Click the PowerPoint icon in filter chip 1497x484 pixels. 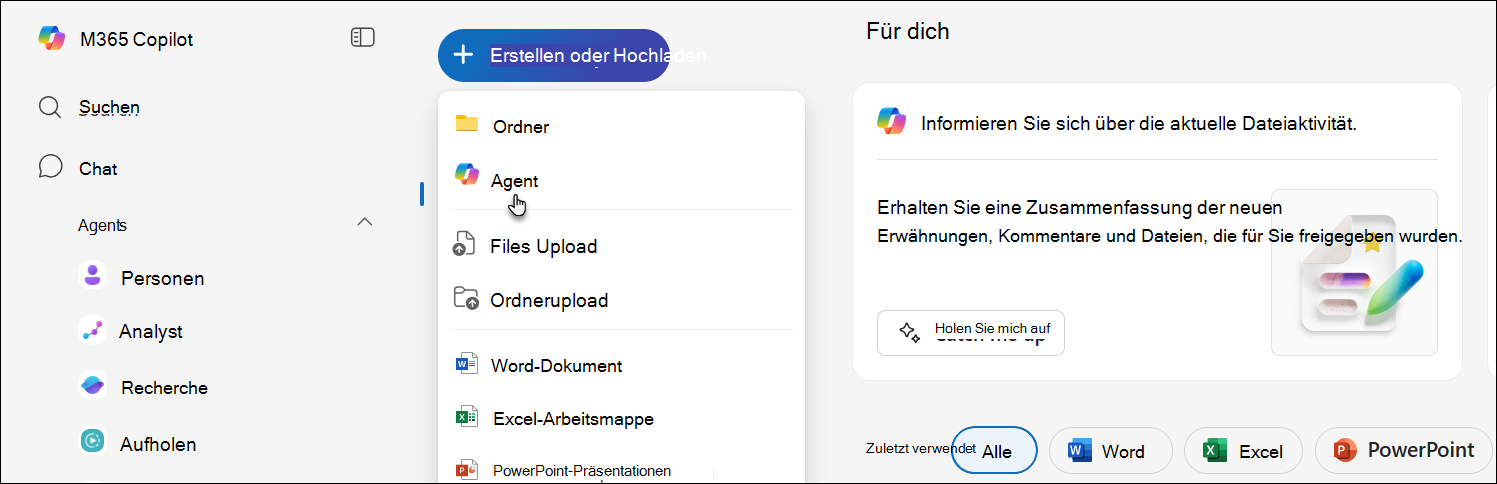pos(1345,451)
